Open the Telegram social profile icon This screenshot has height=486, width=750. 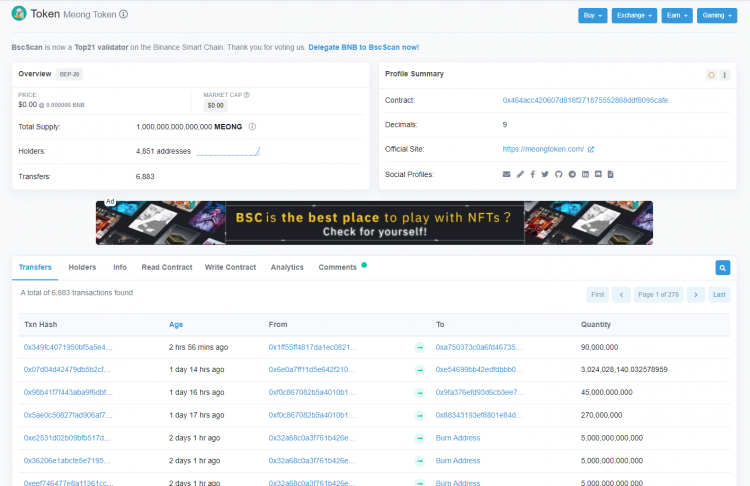[x=572, y=175]
